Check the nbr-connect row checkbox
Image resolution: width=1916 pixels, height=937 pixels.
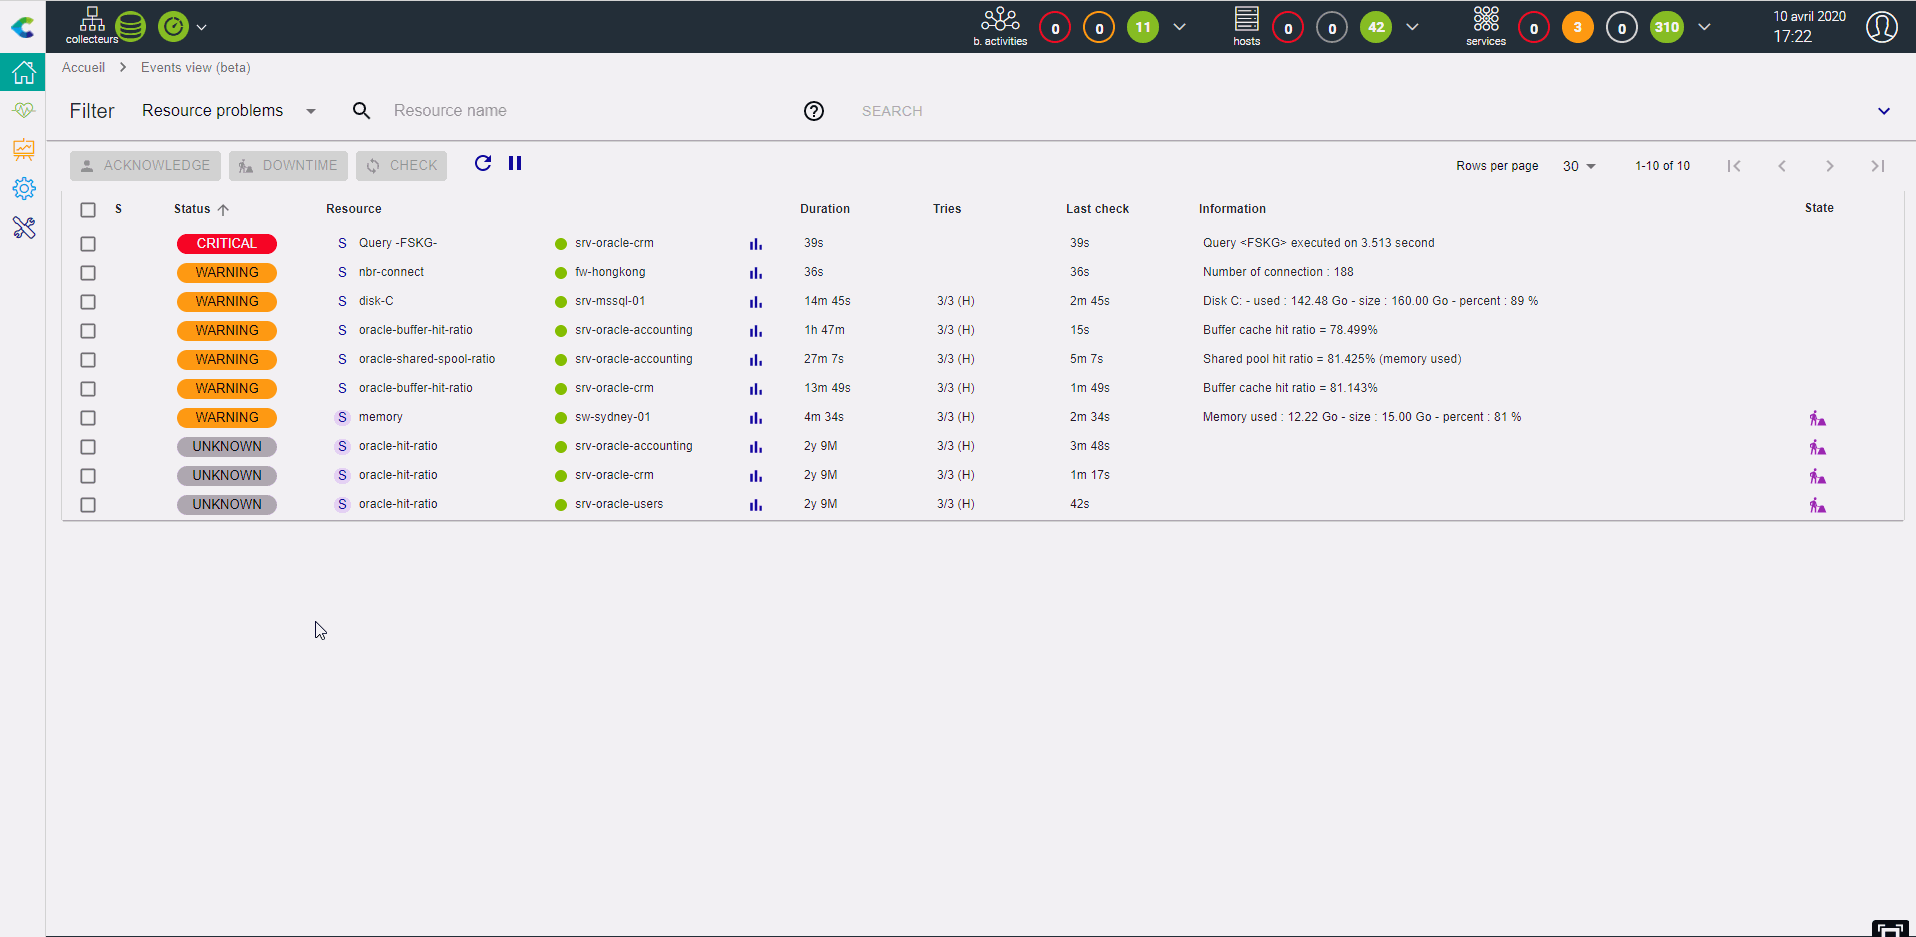point(88,273)
